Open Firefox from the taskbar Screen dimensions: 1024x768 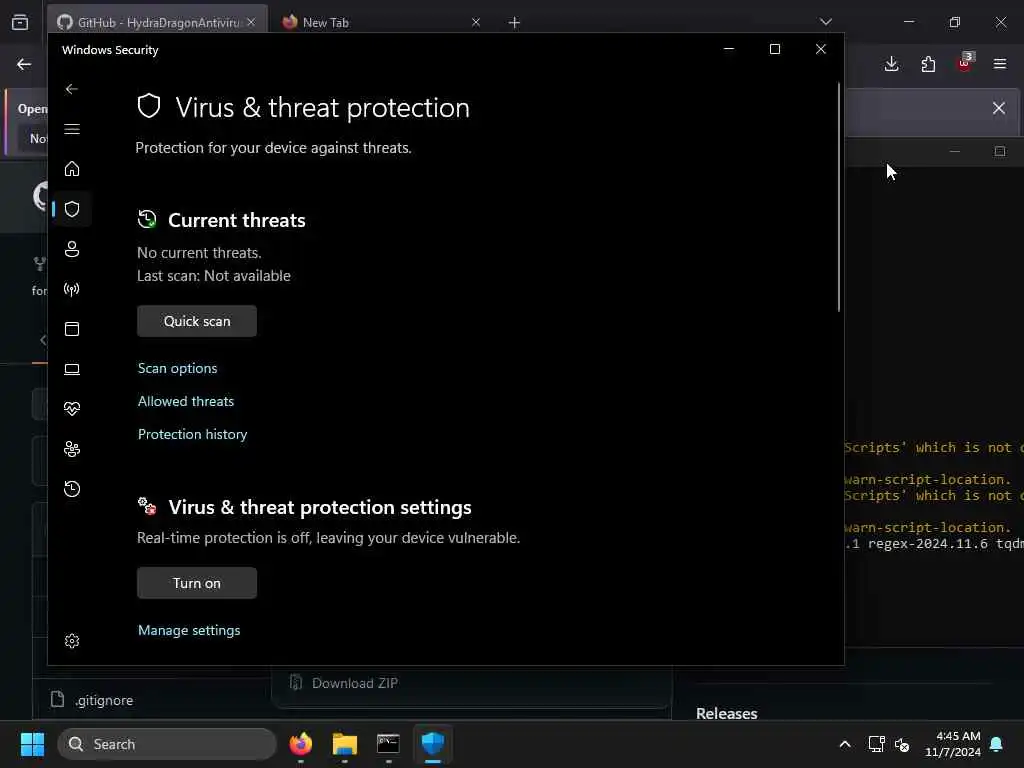[x=300, y=744]
